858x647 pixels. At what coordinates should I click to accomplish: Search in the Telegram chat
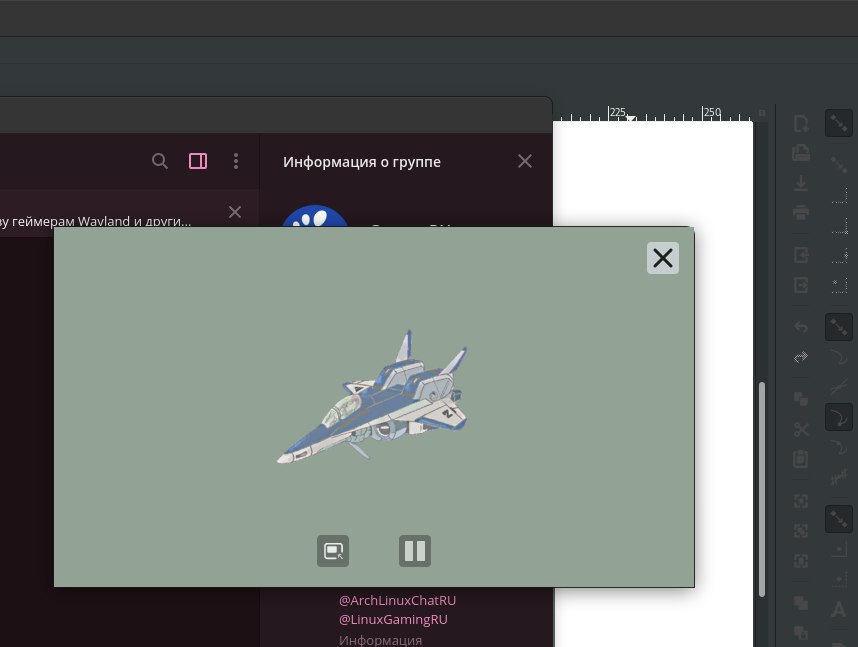pos(159,161)
